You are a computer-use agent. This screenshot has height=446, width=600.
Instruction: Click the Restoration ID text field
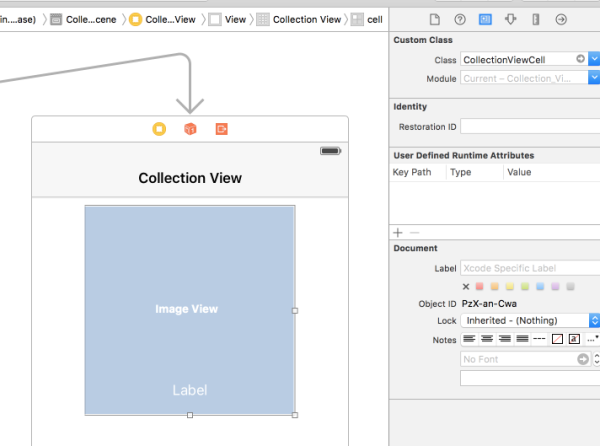pyautogui.click(x=528, y=127)
